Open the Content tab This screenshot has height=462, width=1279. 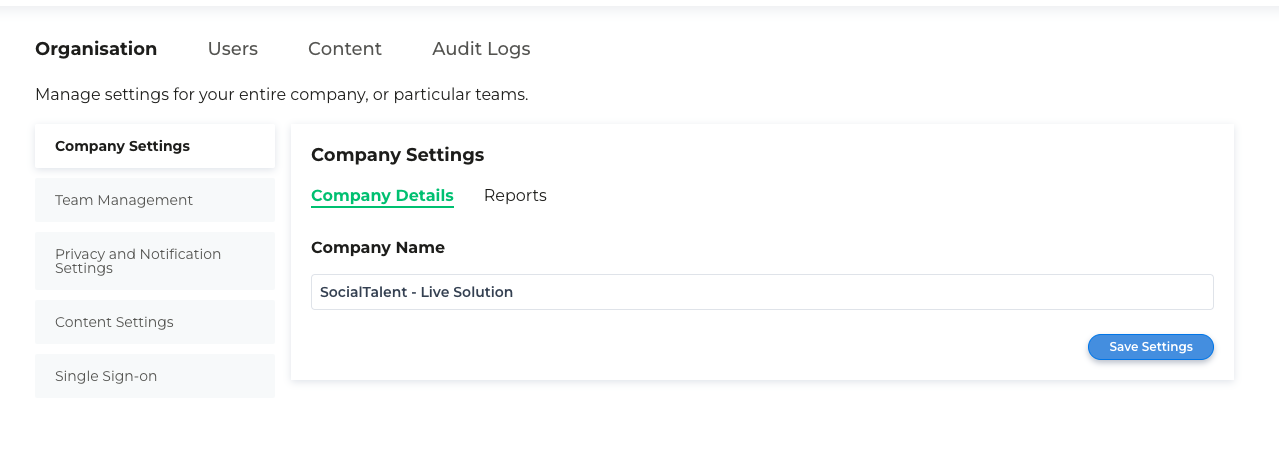click(345, 49)
